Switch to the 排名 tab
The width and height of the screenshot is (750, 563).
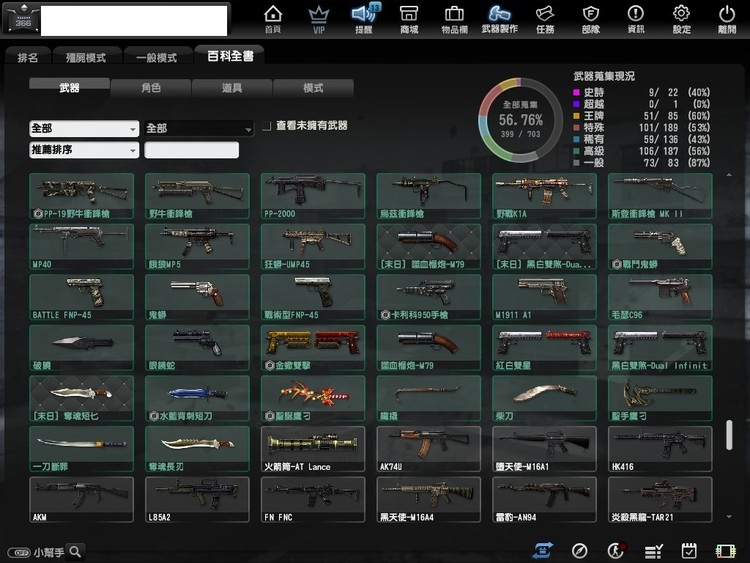click(28, 57)
